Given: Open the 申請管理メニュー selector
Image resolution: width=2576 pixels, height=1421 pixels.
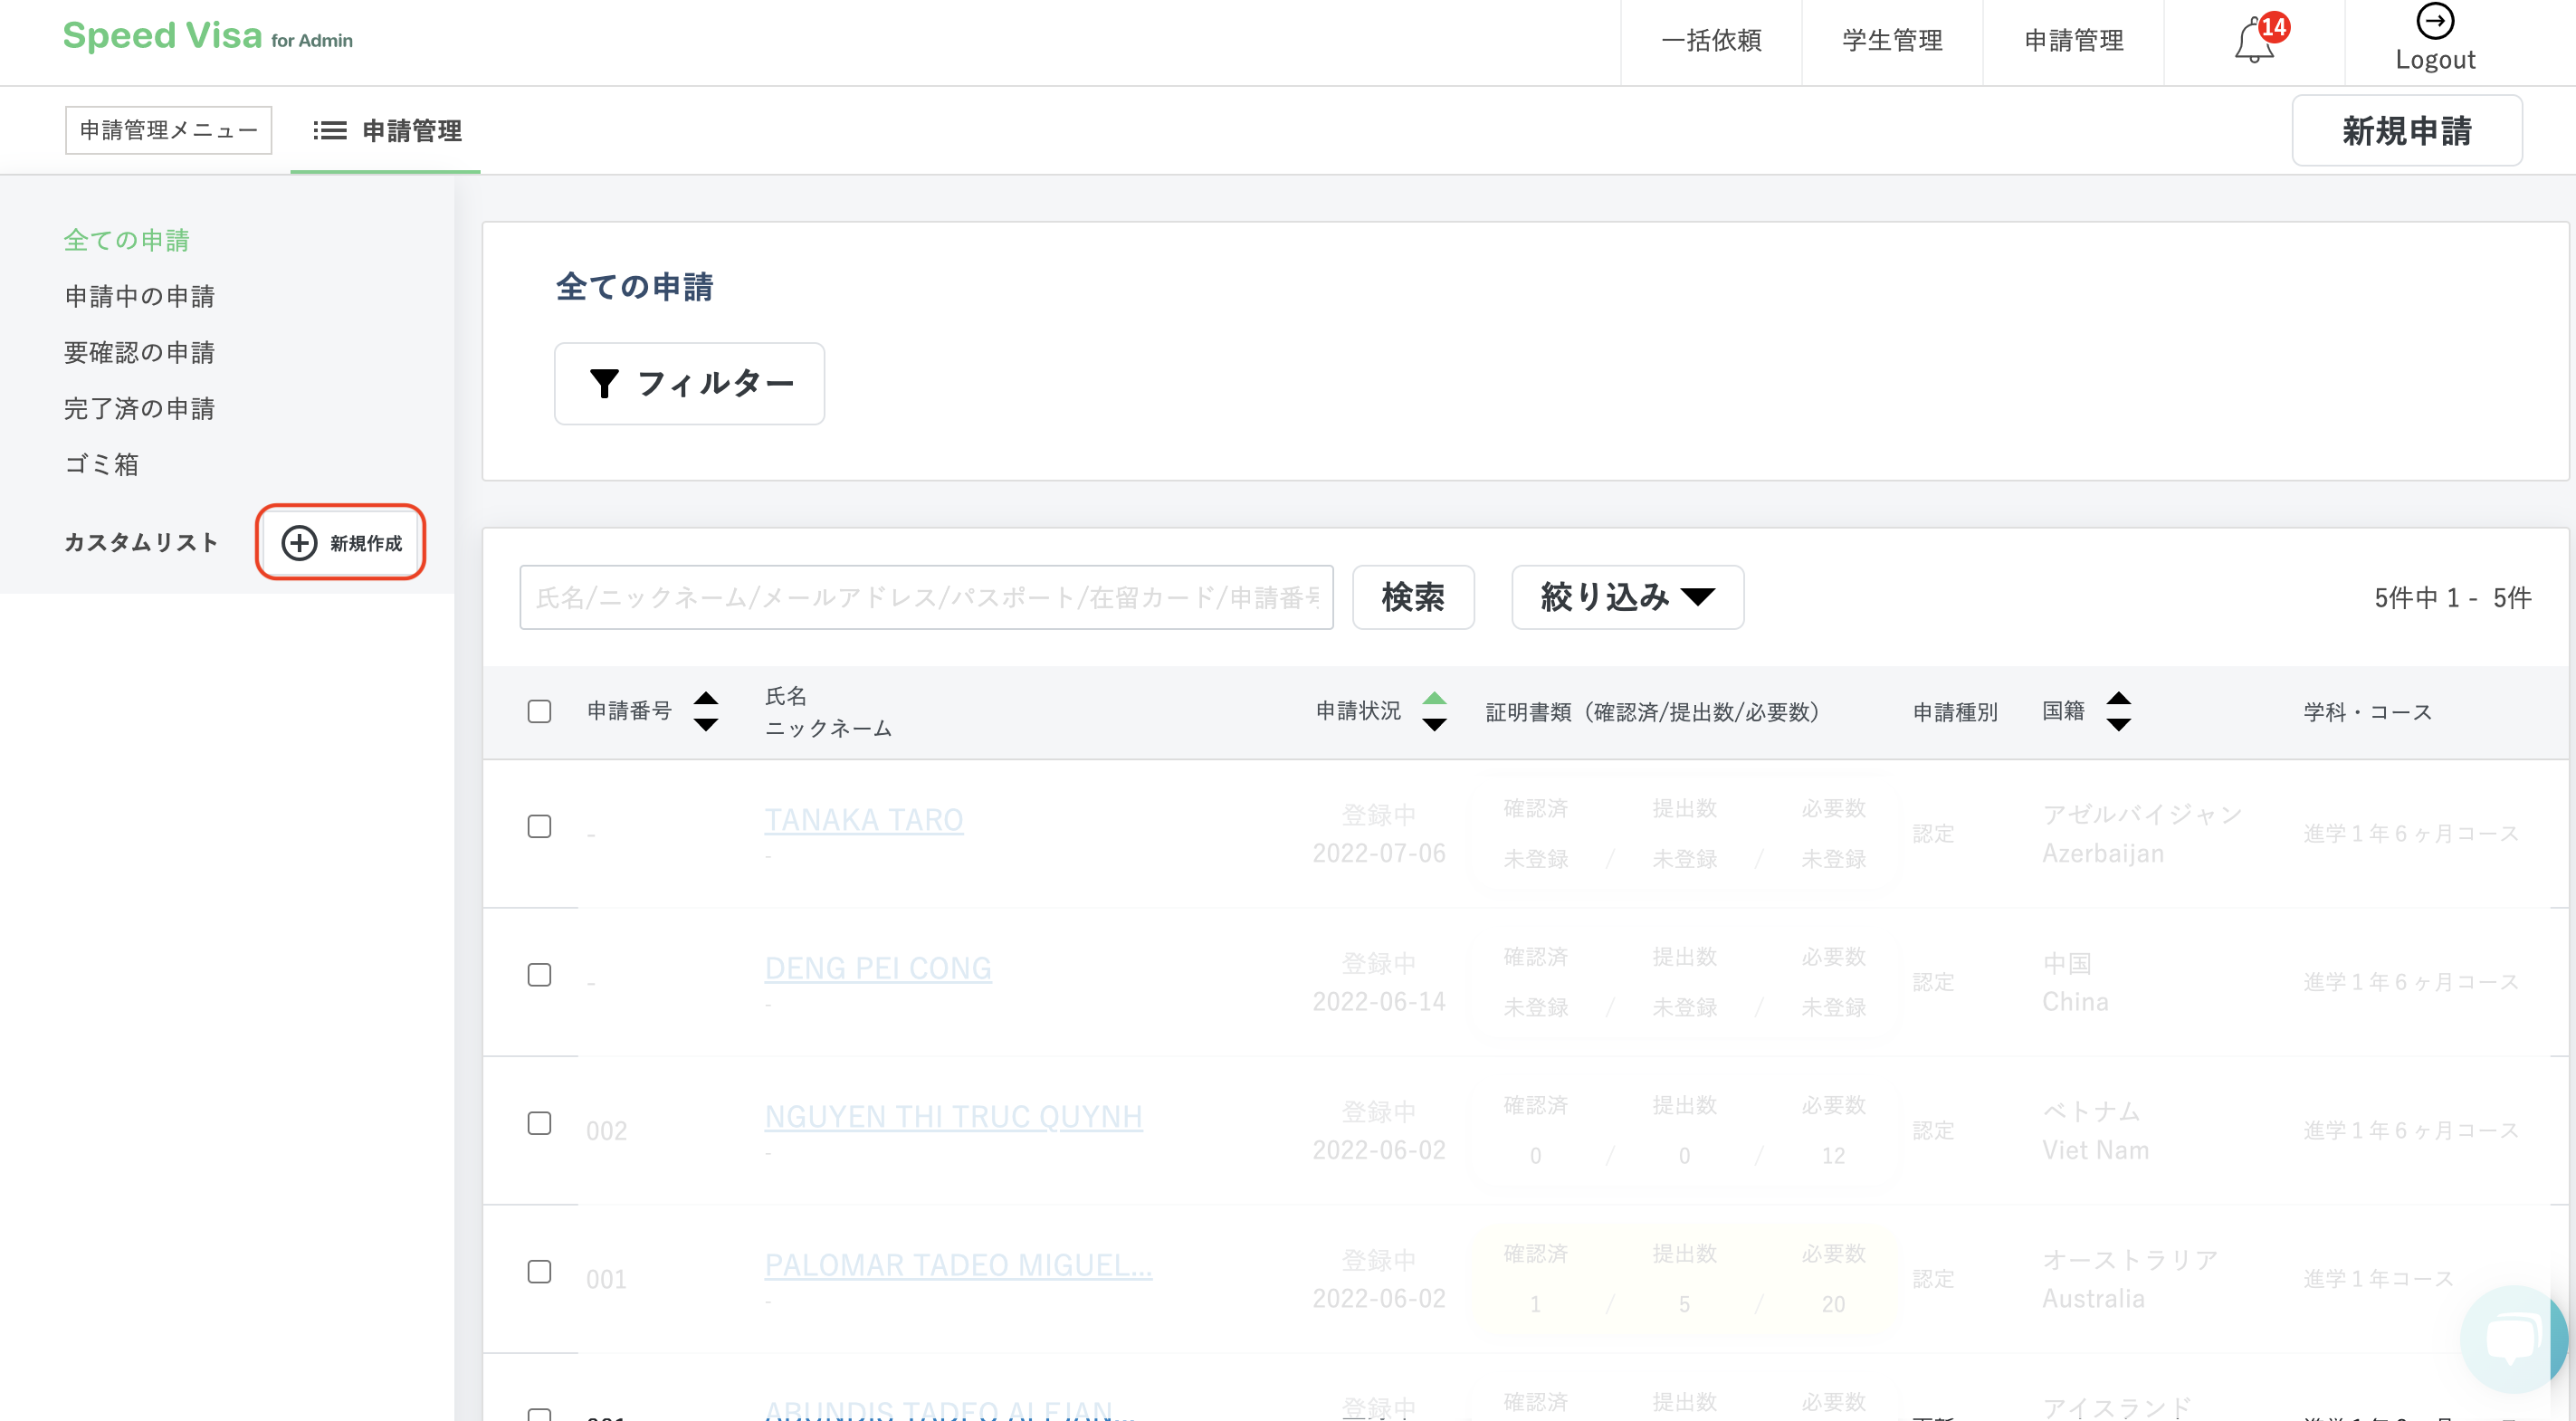Looking at the screenshot, I should tap(168, 130).
